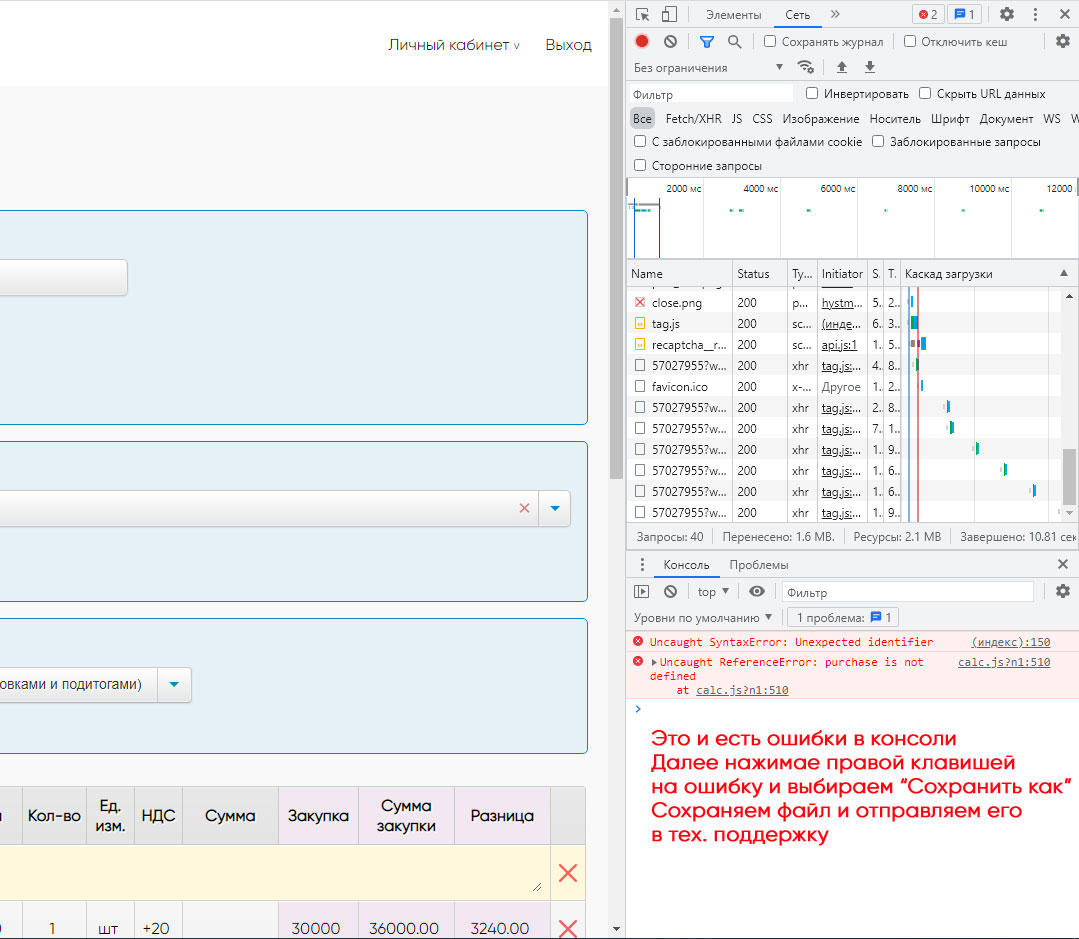Switch to the Элементы tab
Image resolution: width=1079 pixels, height=939 pixels.
734,14
